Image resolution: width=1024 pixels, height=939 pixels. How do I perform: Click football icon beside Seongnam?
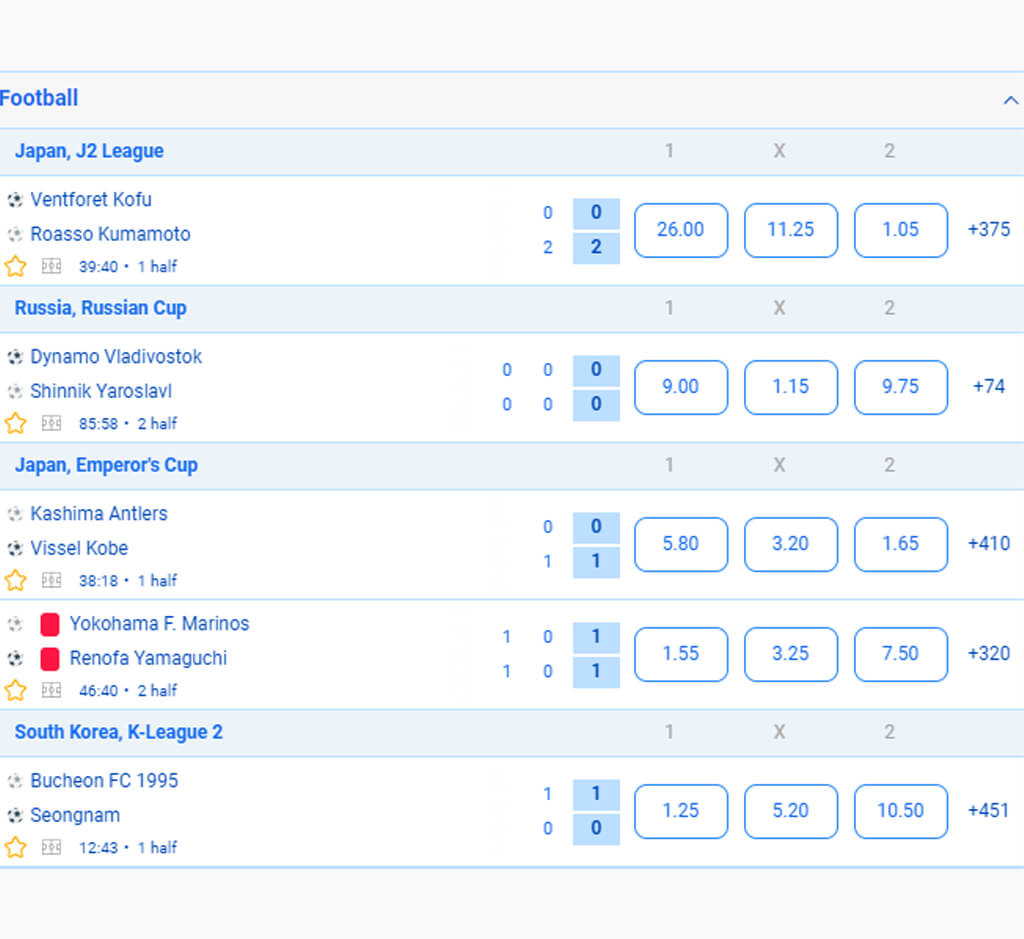click(15, 816)
